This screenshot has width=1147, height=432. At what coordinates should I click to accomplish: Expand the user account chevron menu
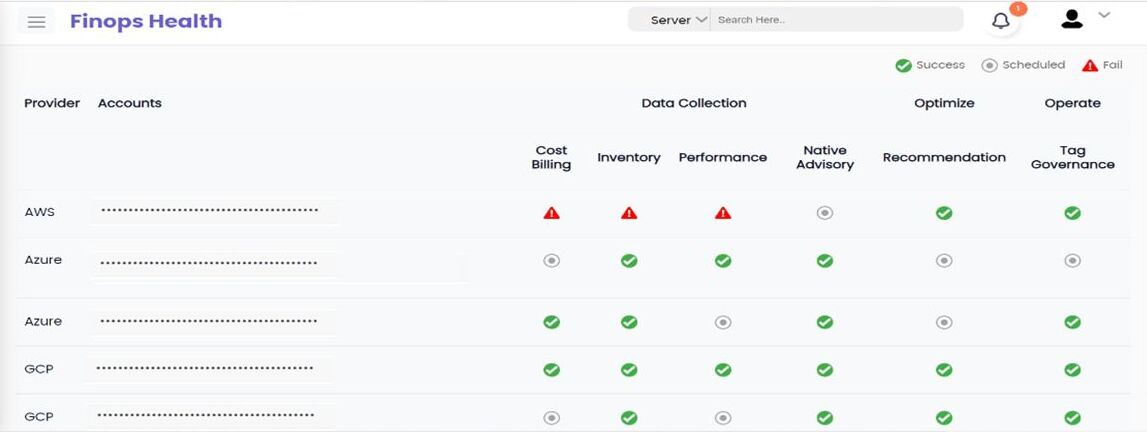pos(1104,15)
